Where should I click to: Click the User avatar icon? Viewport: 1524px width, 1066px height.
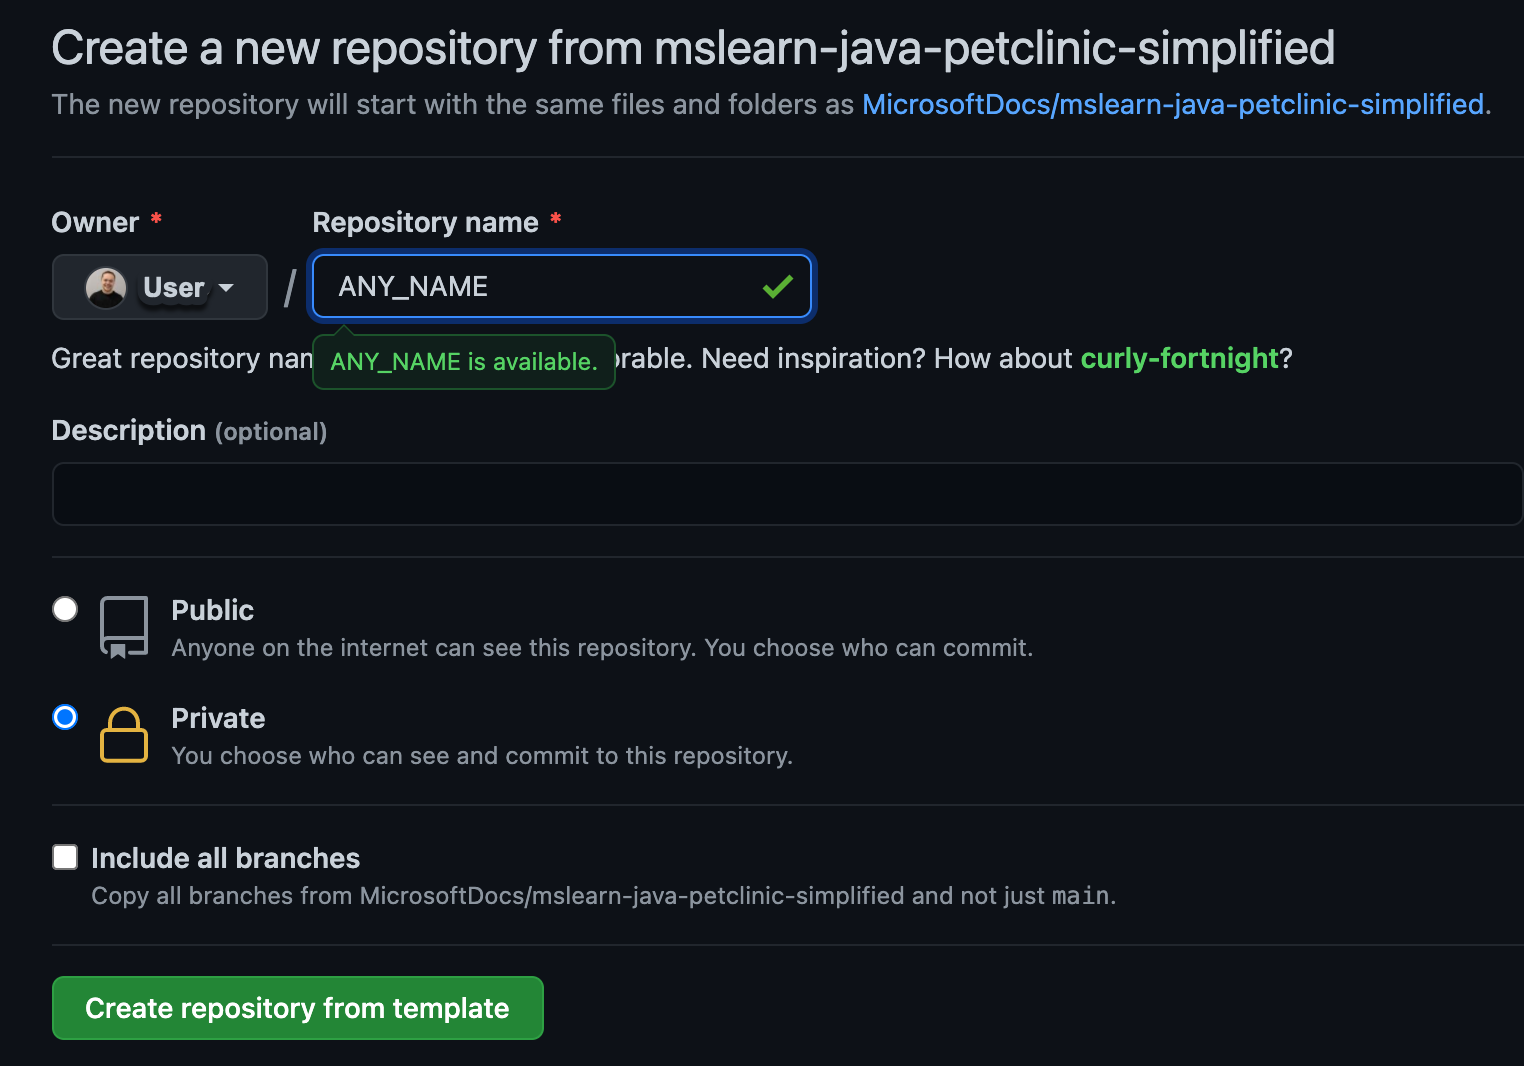[x=106, y=287]
